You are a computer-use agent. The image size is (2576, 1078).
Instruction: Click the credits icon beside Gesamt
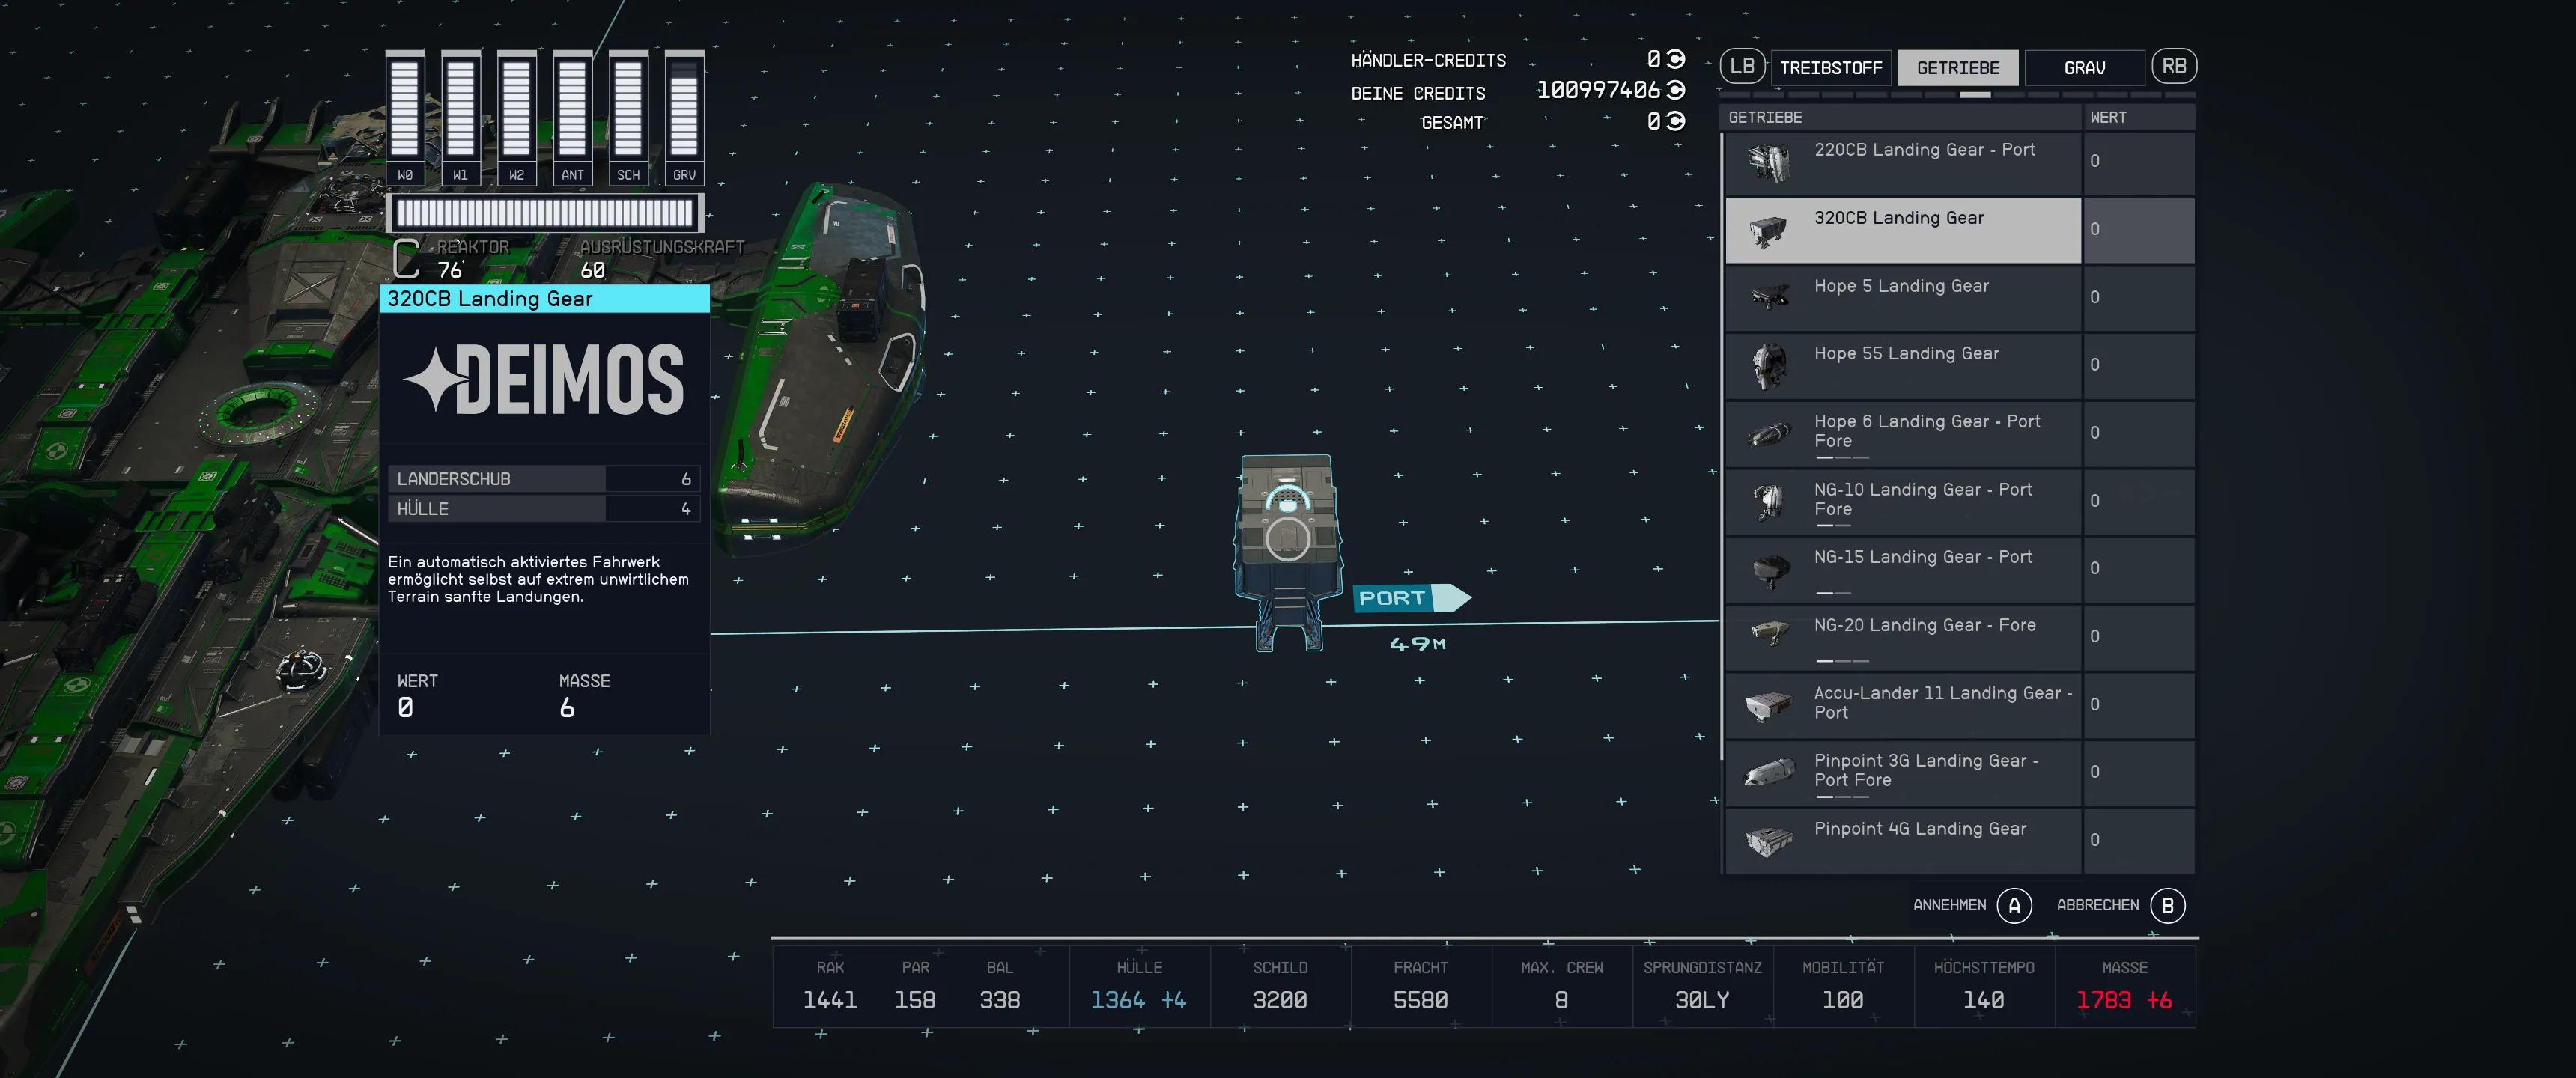point(1676,121)
